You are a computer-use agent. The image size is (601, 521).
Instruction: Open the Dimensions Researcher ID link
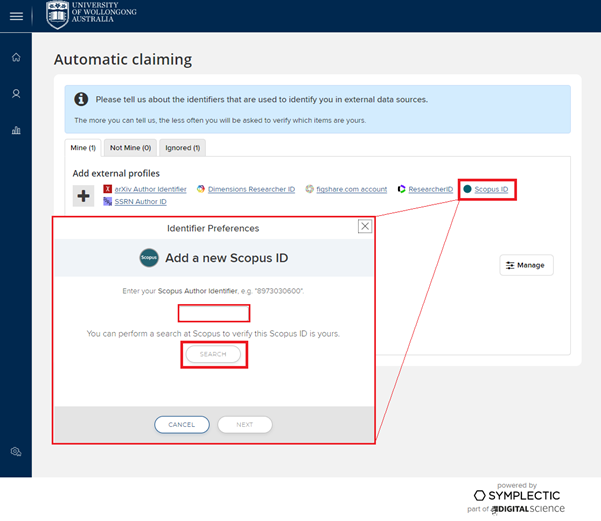[251, 189]
